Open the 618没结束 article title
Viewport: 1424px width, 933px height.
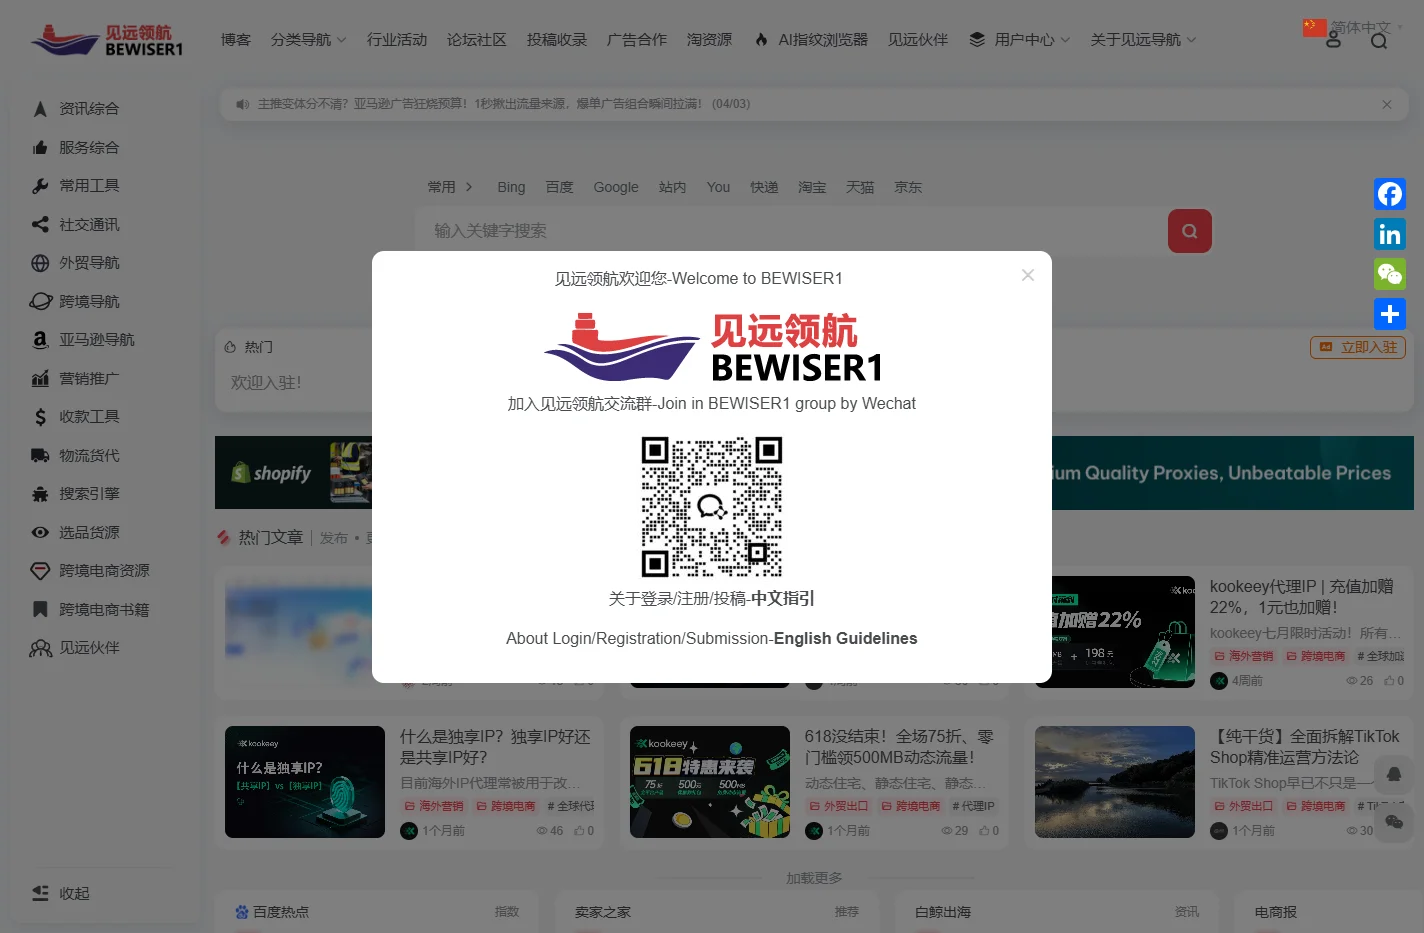[899, 747]
